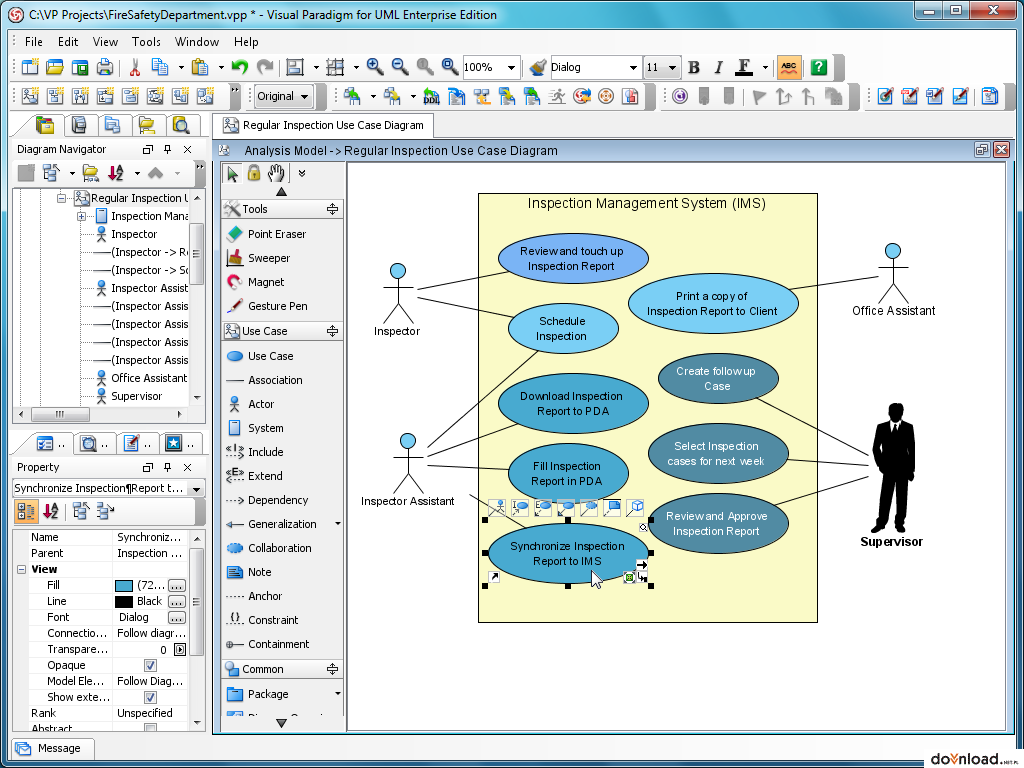Click the Message button at the bottom
Screen dimensions: 1024x768
(x=51, y=748)
